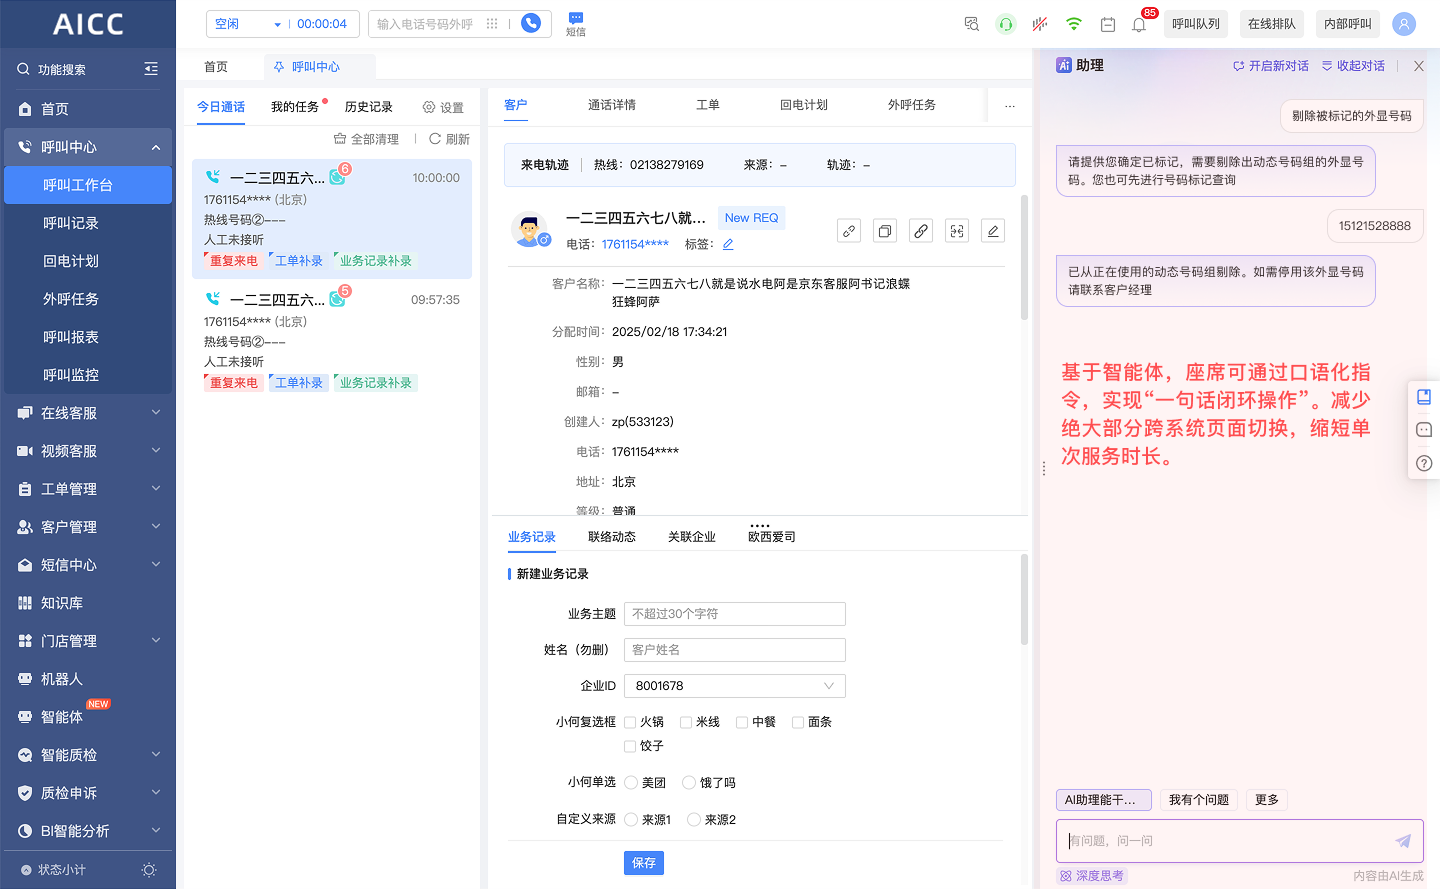This screenshot has height=889, width=1440.
Task: Switch to the 联络动态 tab
Action: click(612, 537)
